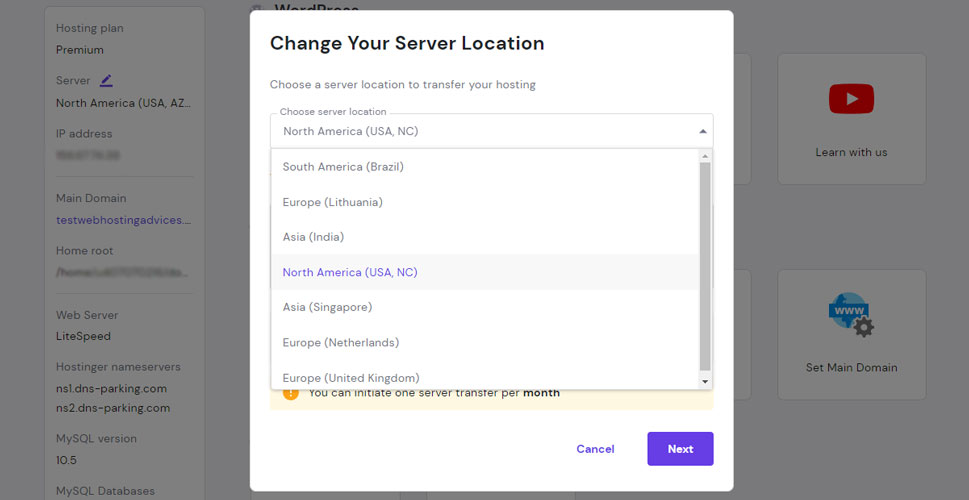Choose Europe (Lithuania) server location

tap(485, 202)
